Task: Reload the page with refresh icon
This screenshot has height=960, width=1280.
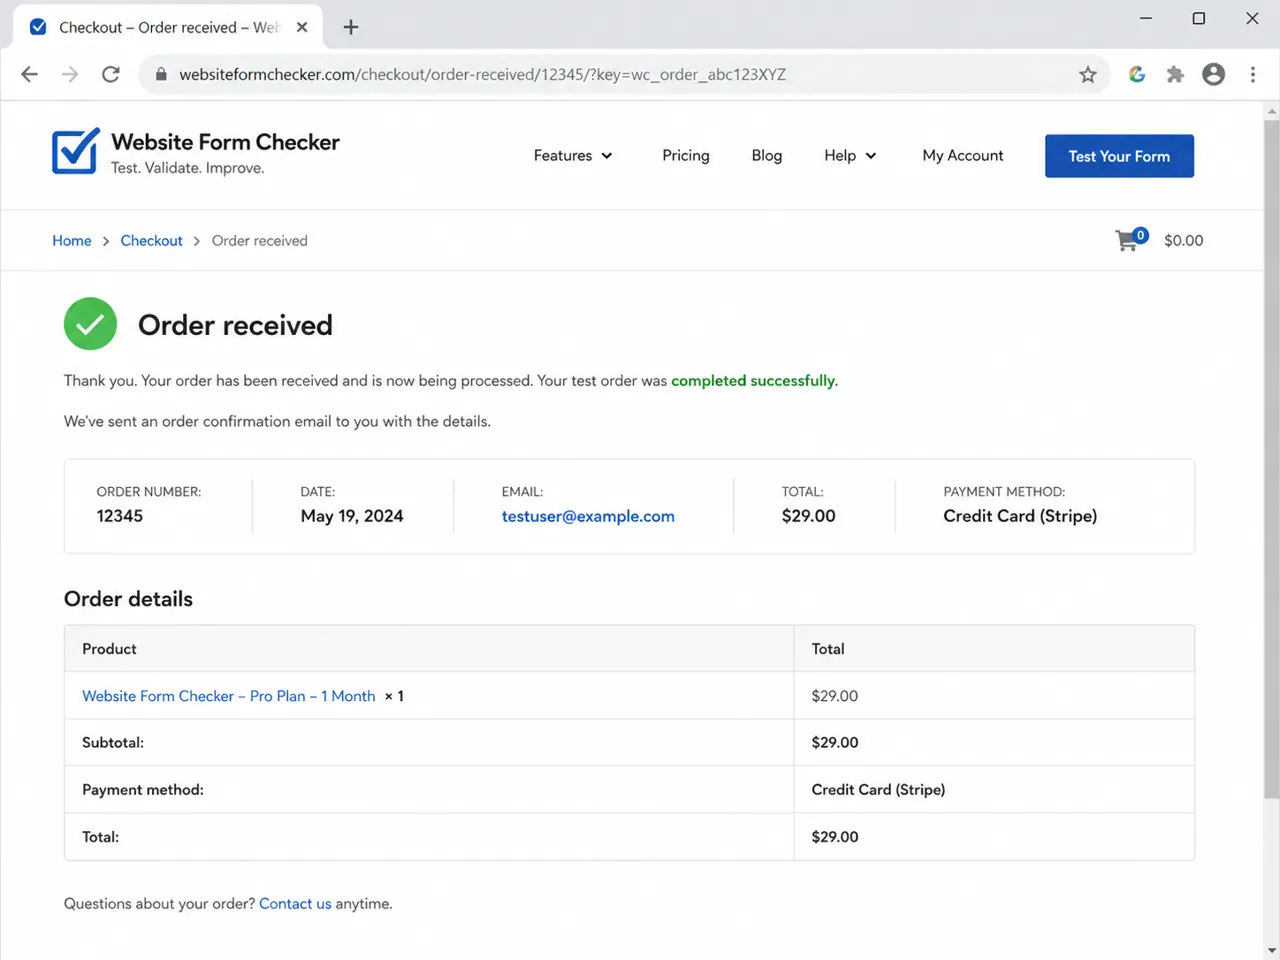Action: click(x=111, y=74)
